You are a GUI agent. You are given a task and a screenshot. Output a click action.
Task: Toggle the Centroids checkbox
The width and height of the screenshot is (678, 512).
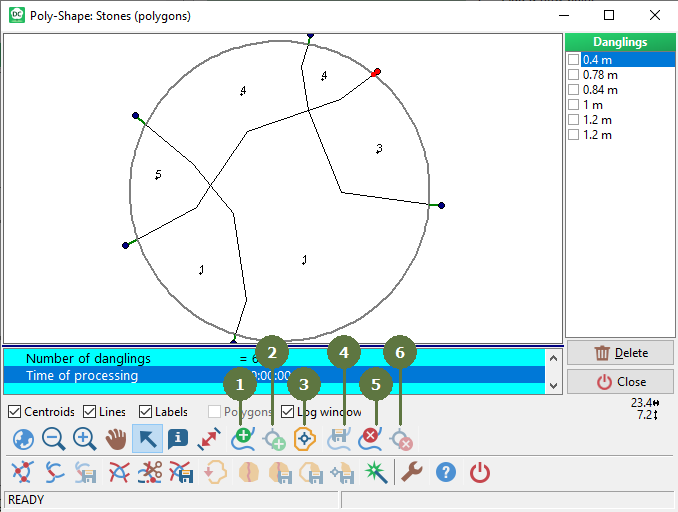14,412
